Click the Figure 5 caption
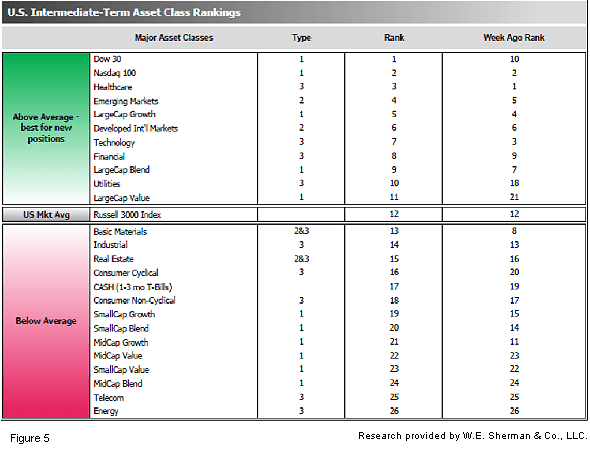 click(x=30, y=438)
